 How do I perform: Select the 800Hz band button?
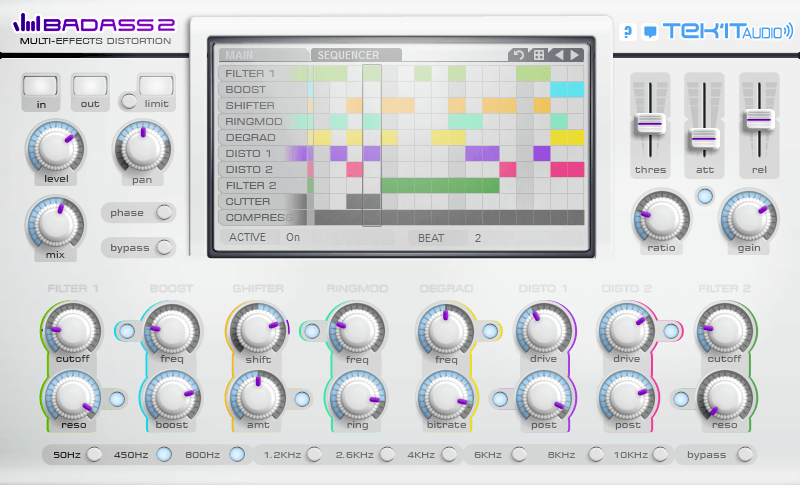(237, 454)
